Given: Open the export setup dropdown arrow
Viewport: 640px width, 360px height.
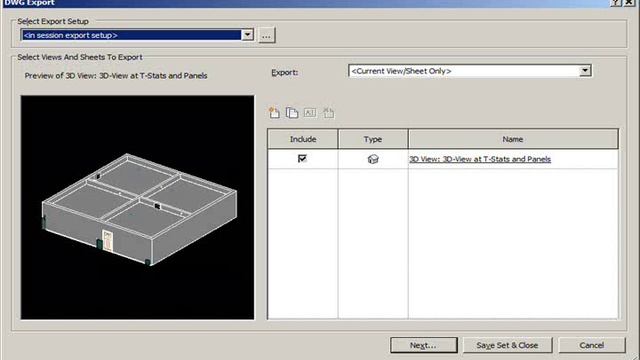Looking at the screenshot, I should [x=247, y=35].
